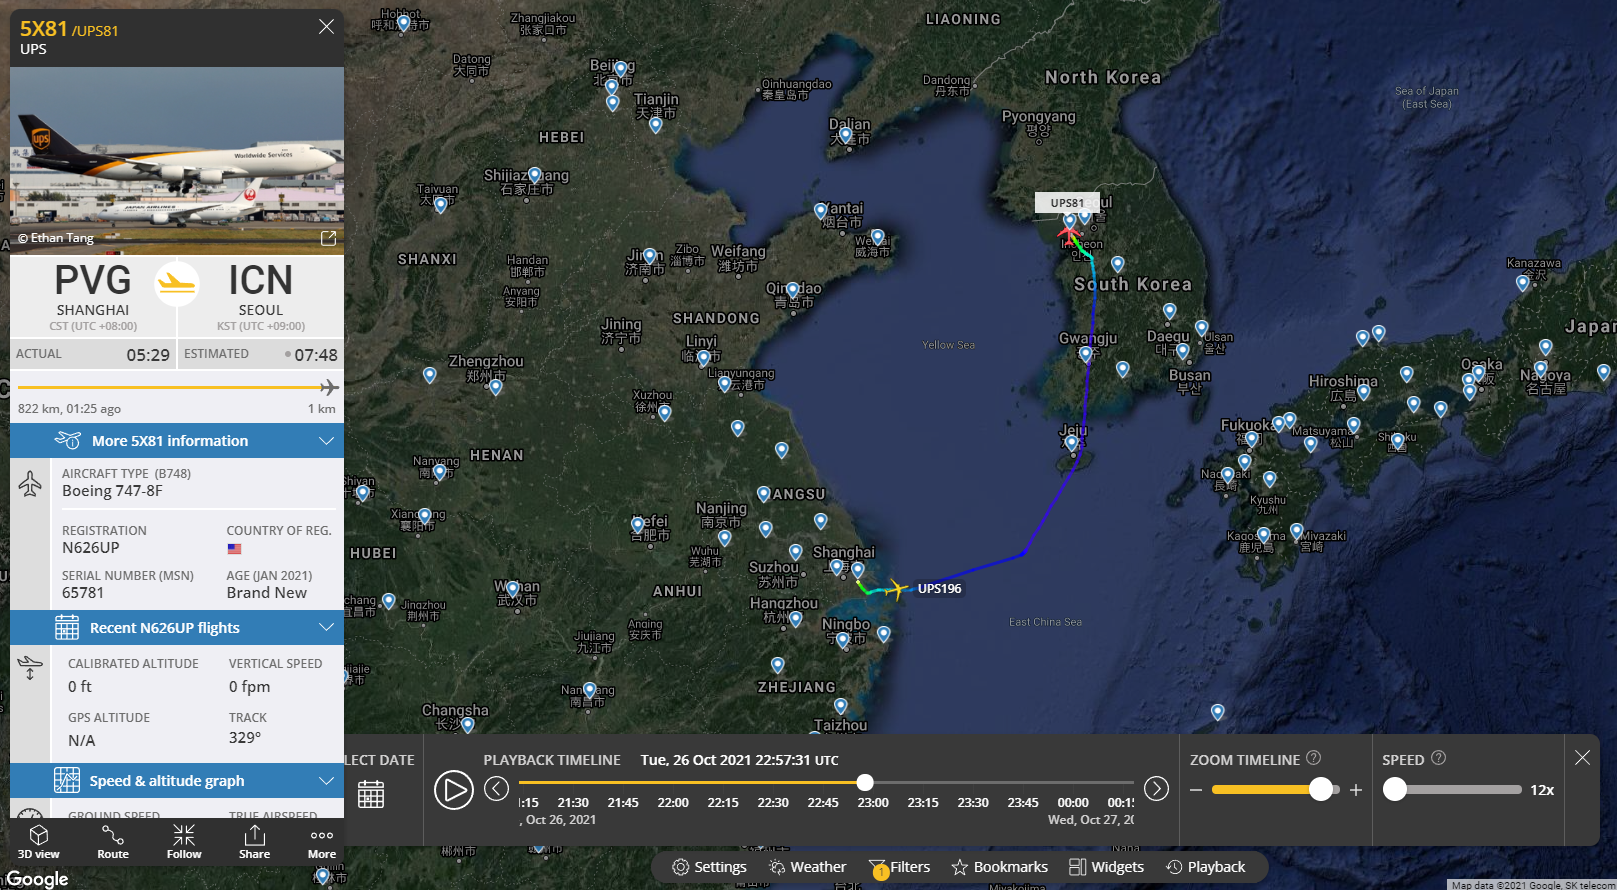Select the Yantai airport marker
This screenshot has width=1617, height=890.
click(x=821, y=211)
